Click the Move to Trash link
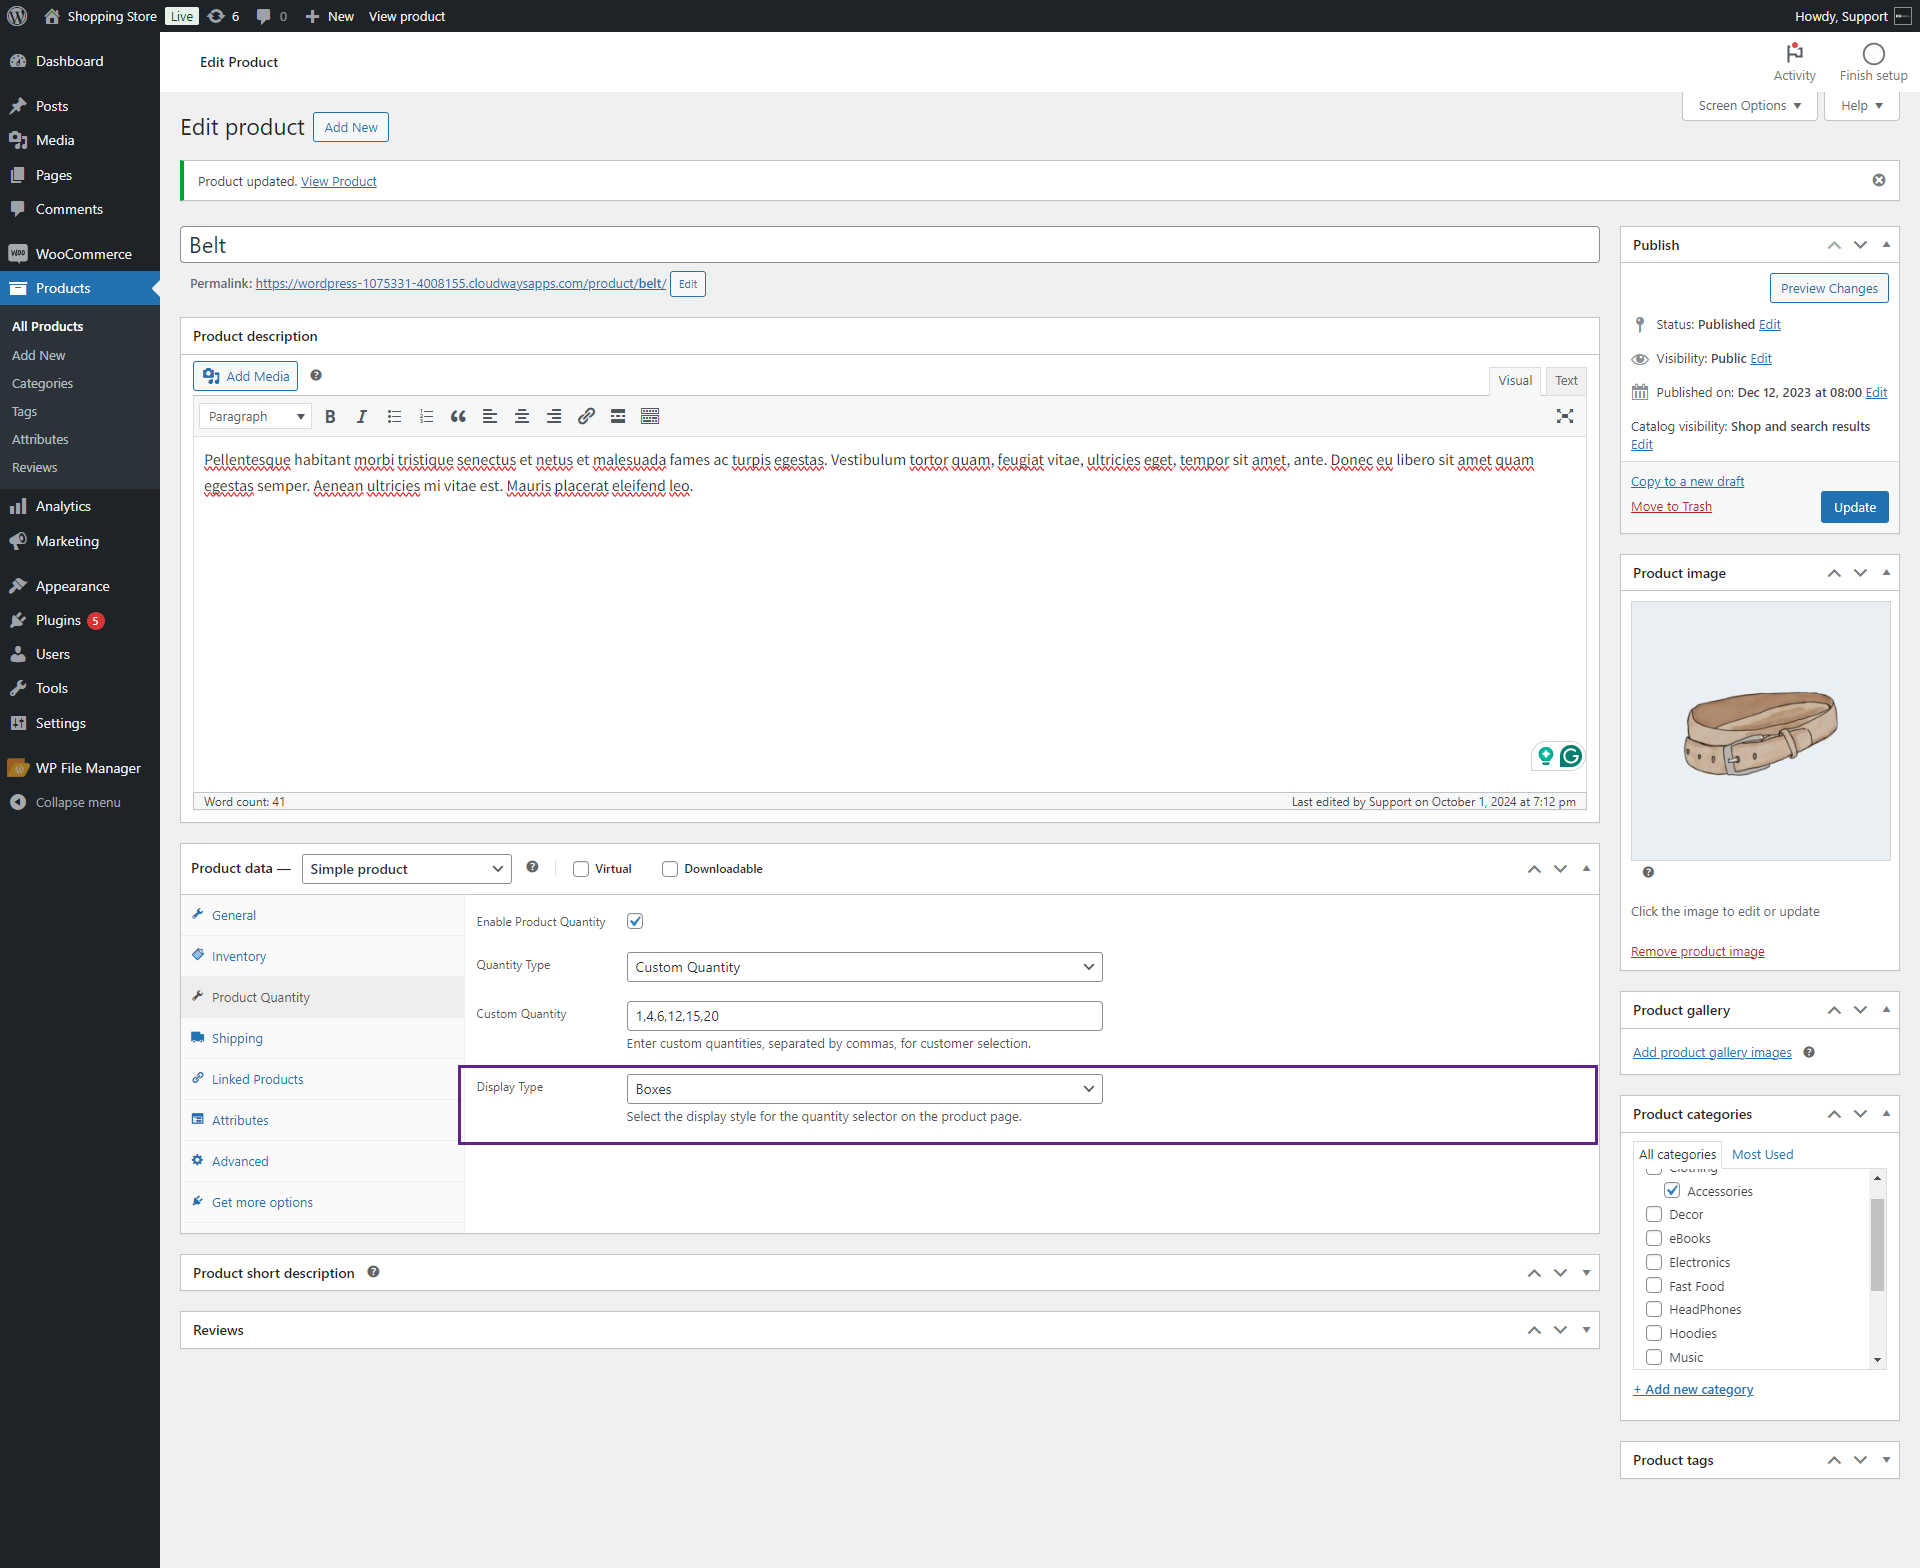This screenshot has height=1568, width=1920. pos(1671,507)
